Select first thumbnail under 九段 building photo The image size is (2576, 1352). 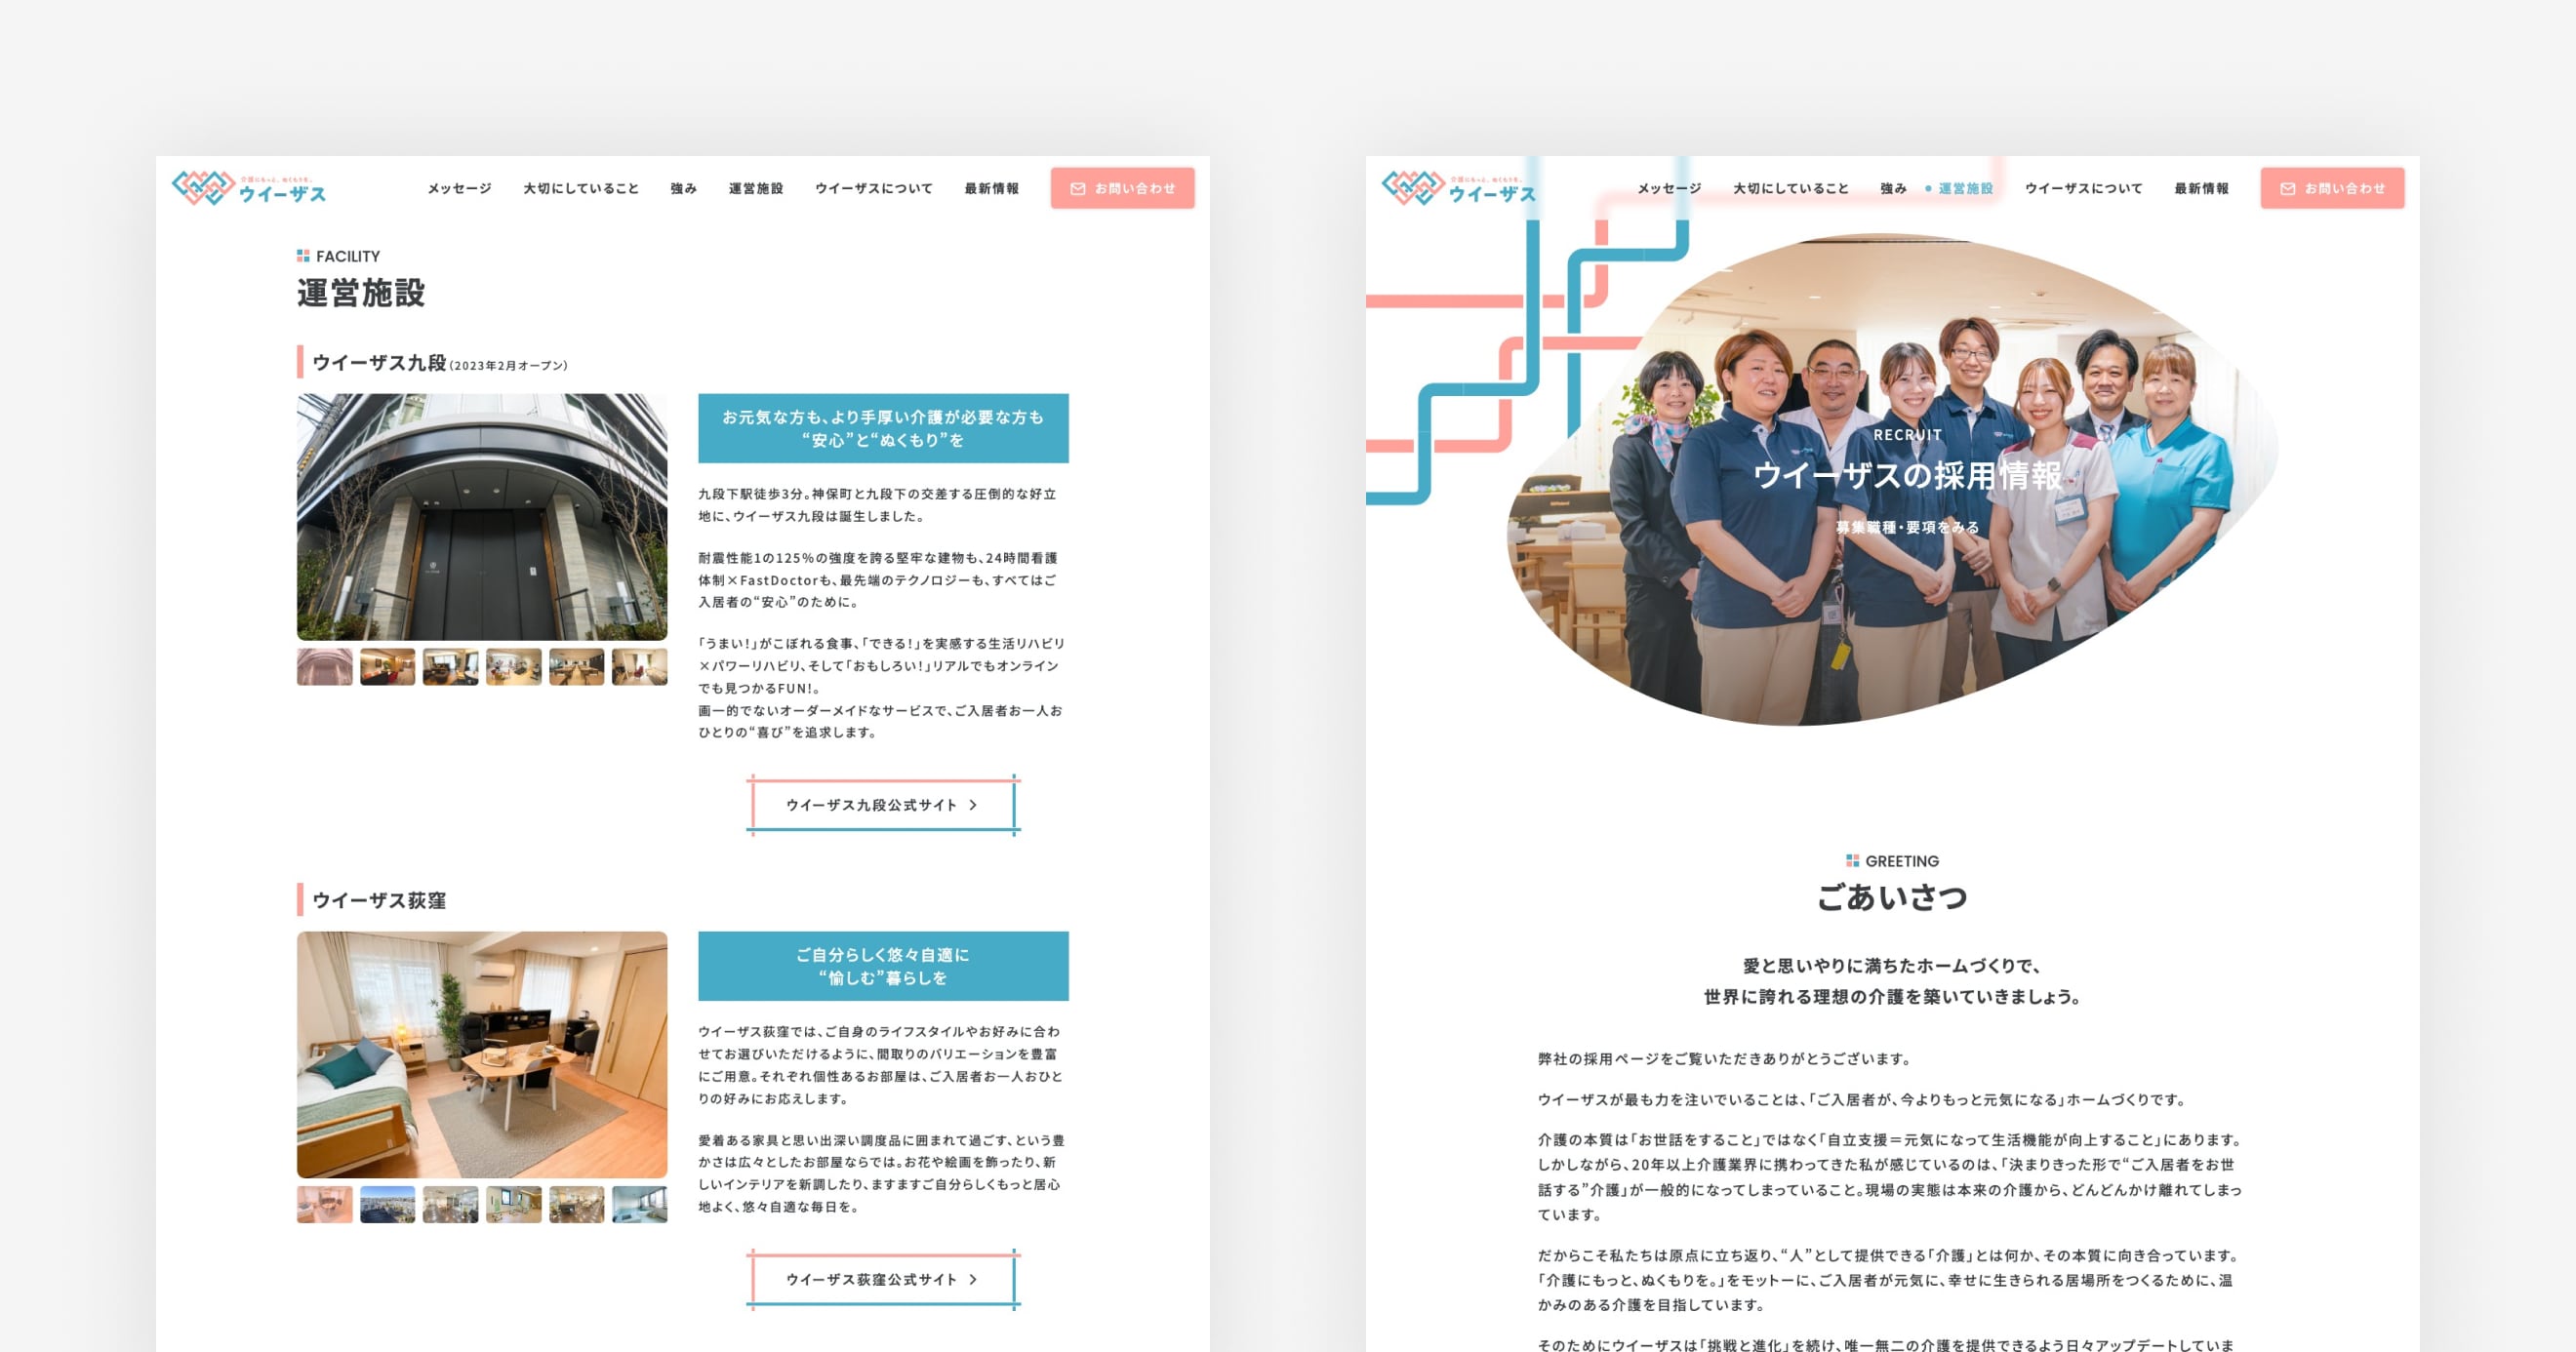pyautogui.click(x=324, y=667)
